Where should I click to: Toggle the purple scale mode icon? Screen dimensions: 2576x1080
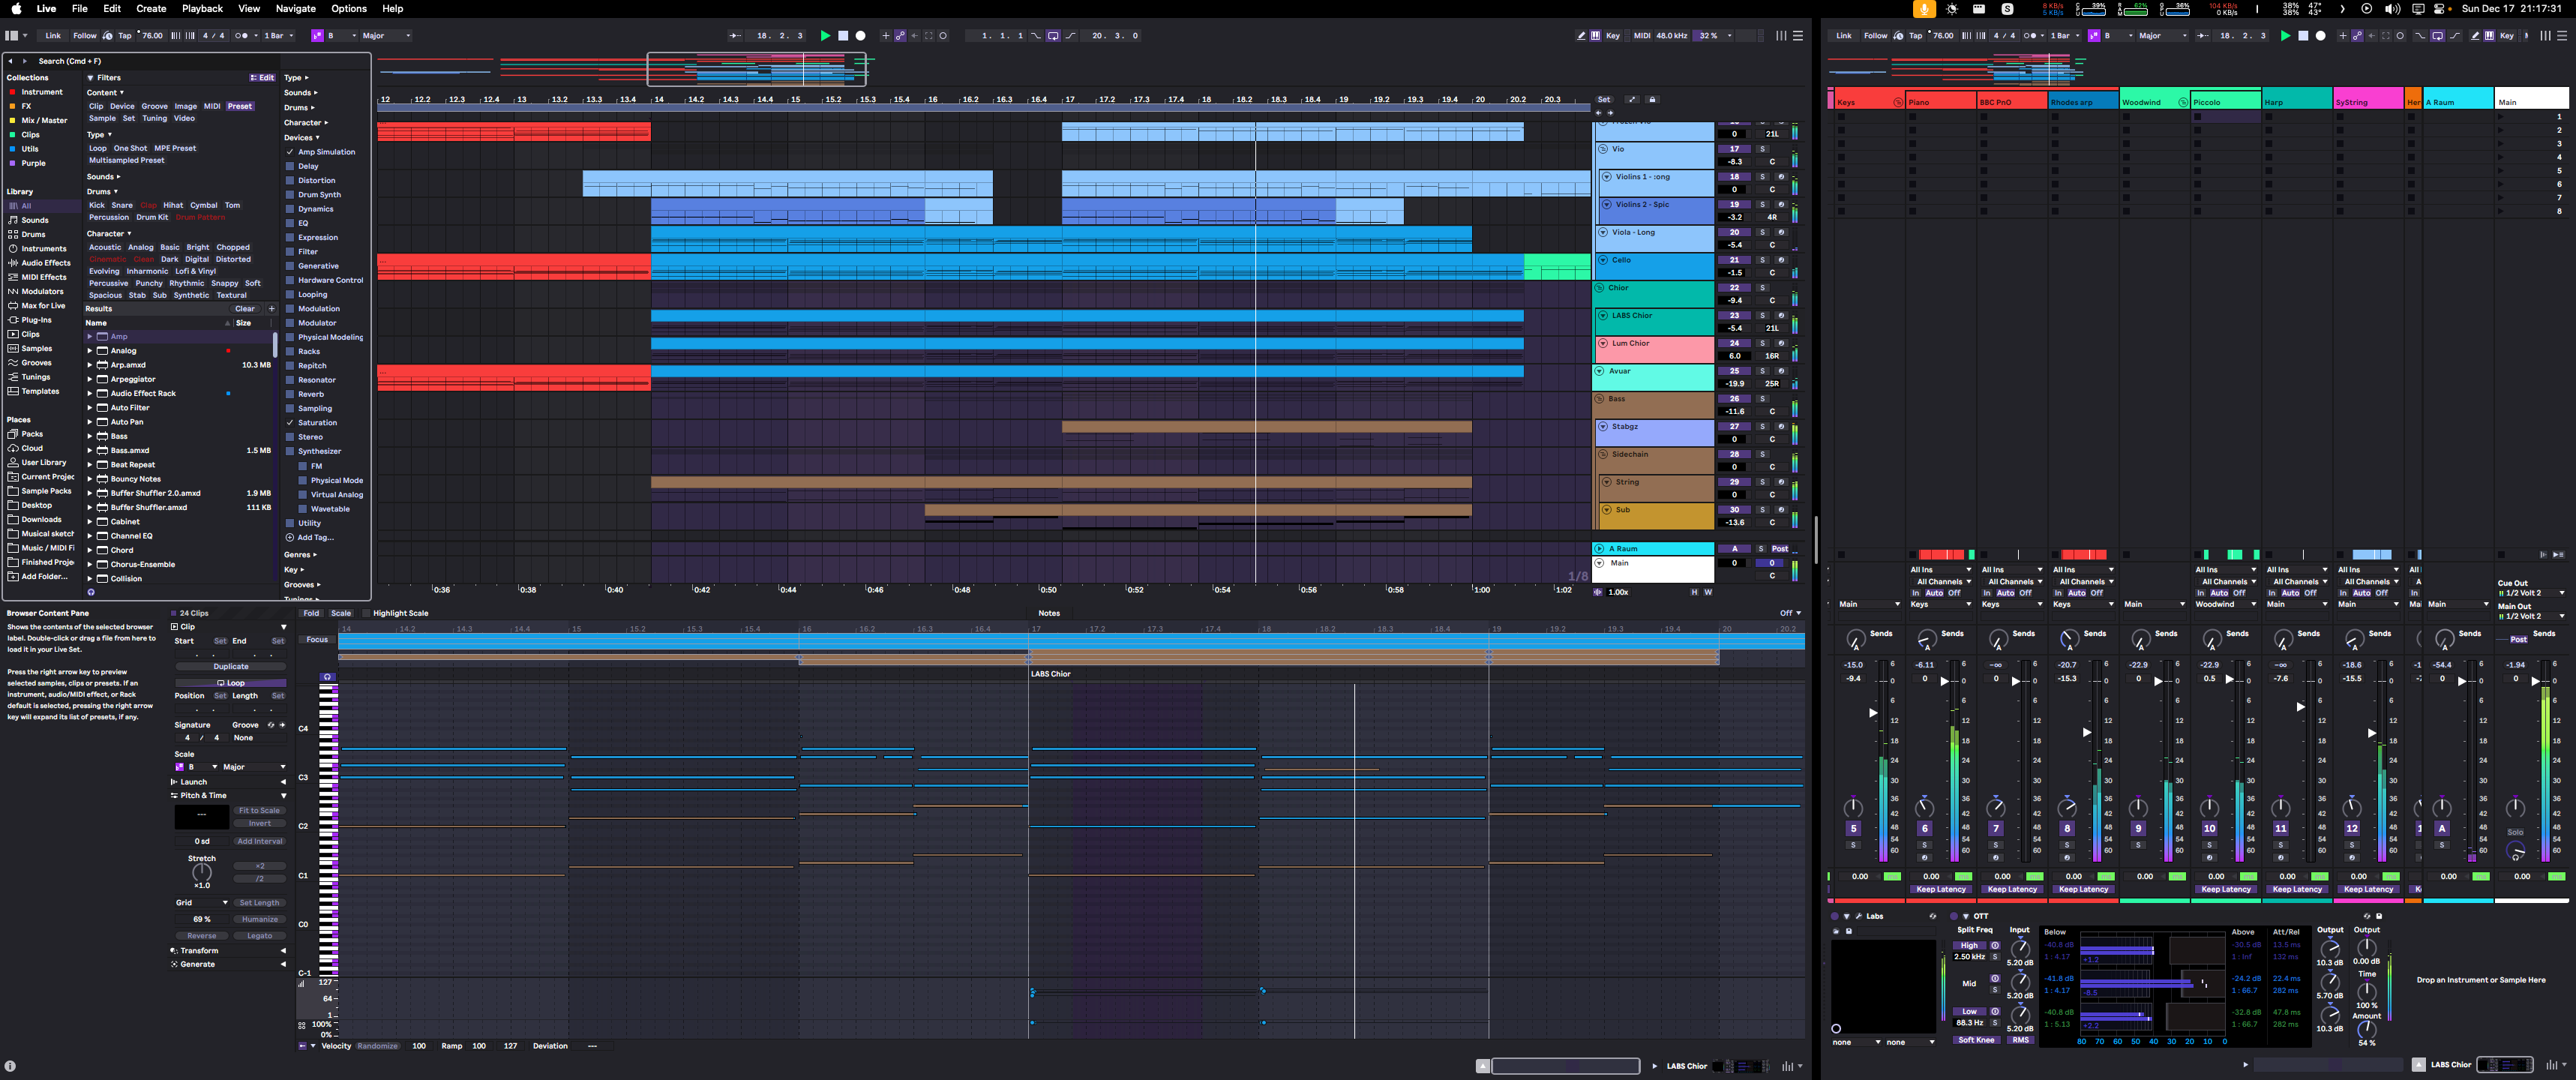pyautogui.click(x=317, y=36)
